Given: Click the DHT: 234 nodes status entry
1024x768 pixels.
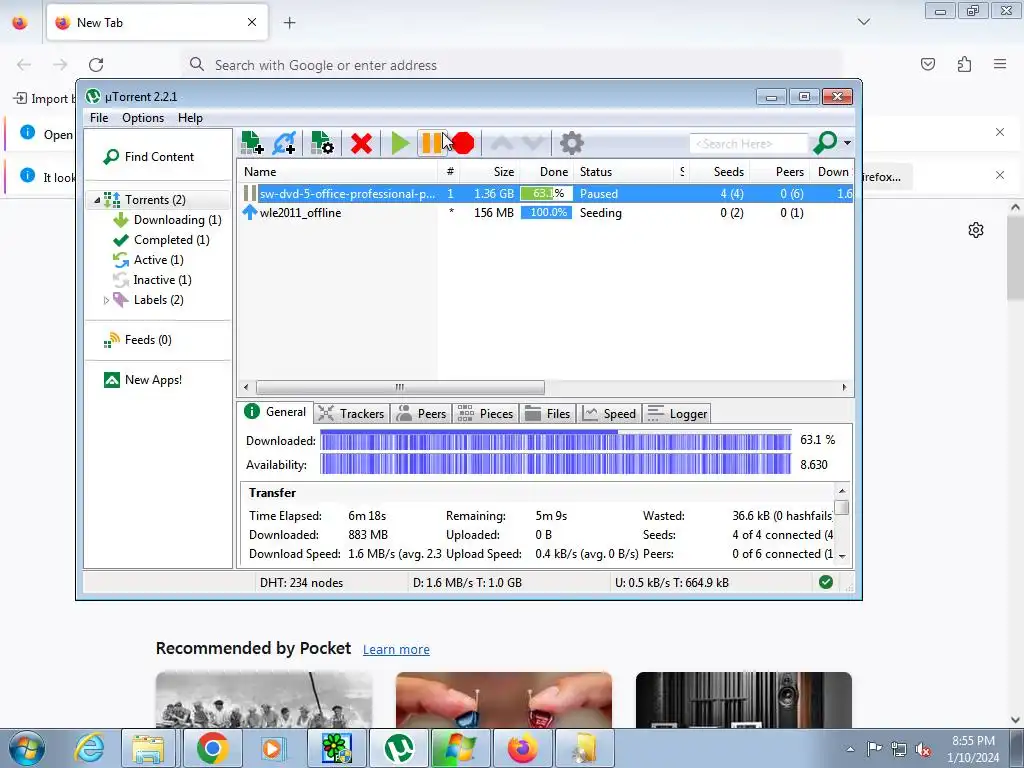Looking at the screenshot, I should pyautogui.click(x=301, y=583).
